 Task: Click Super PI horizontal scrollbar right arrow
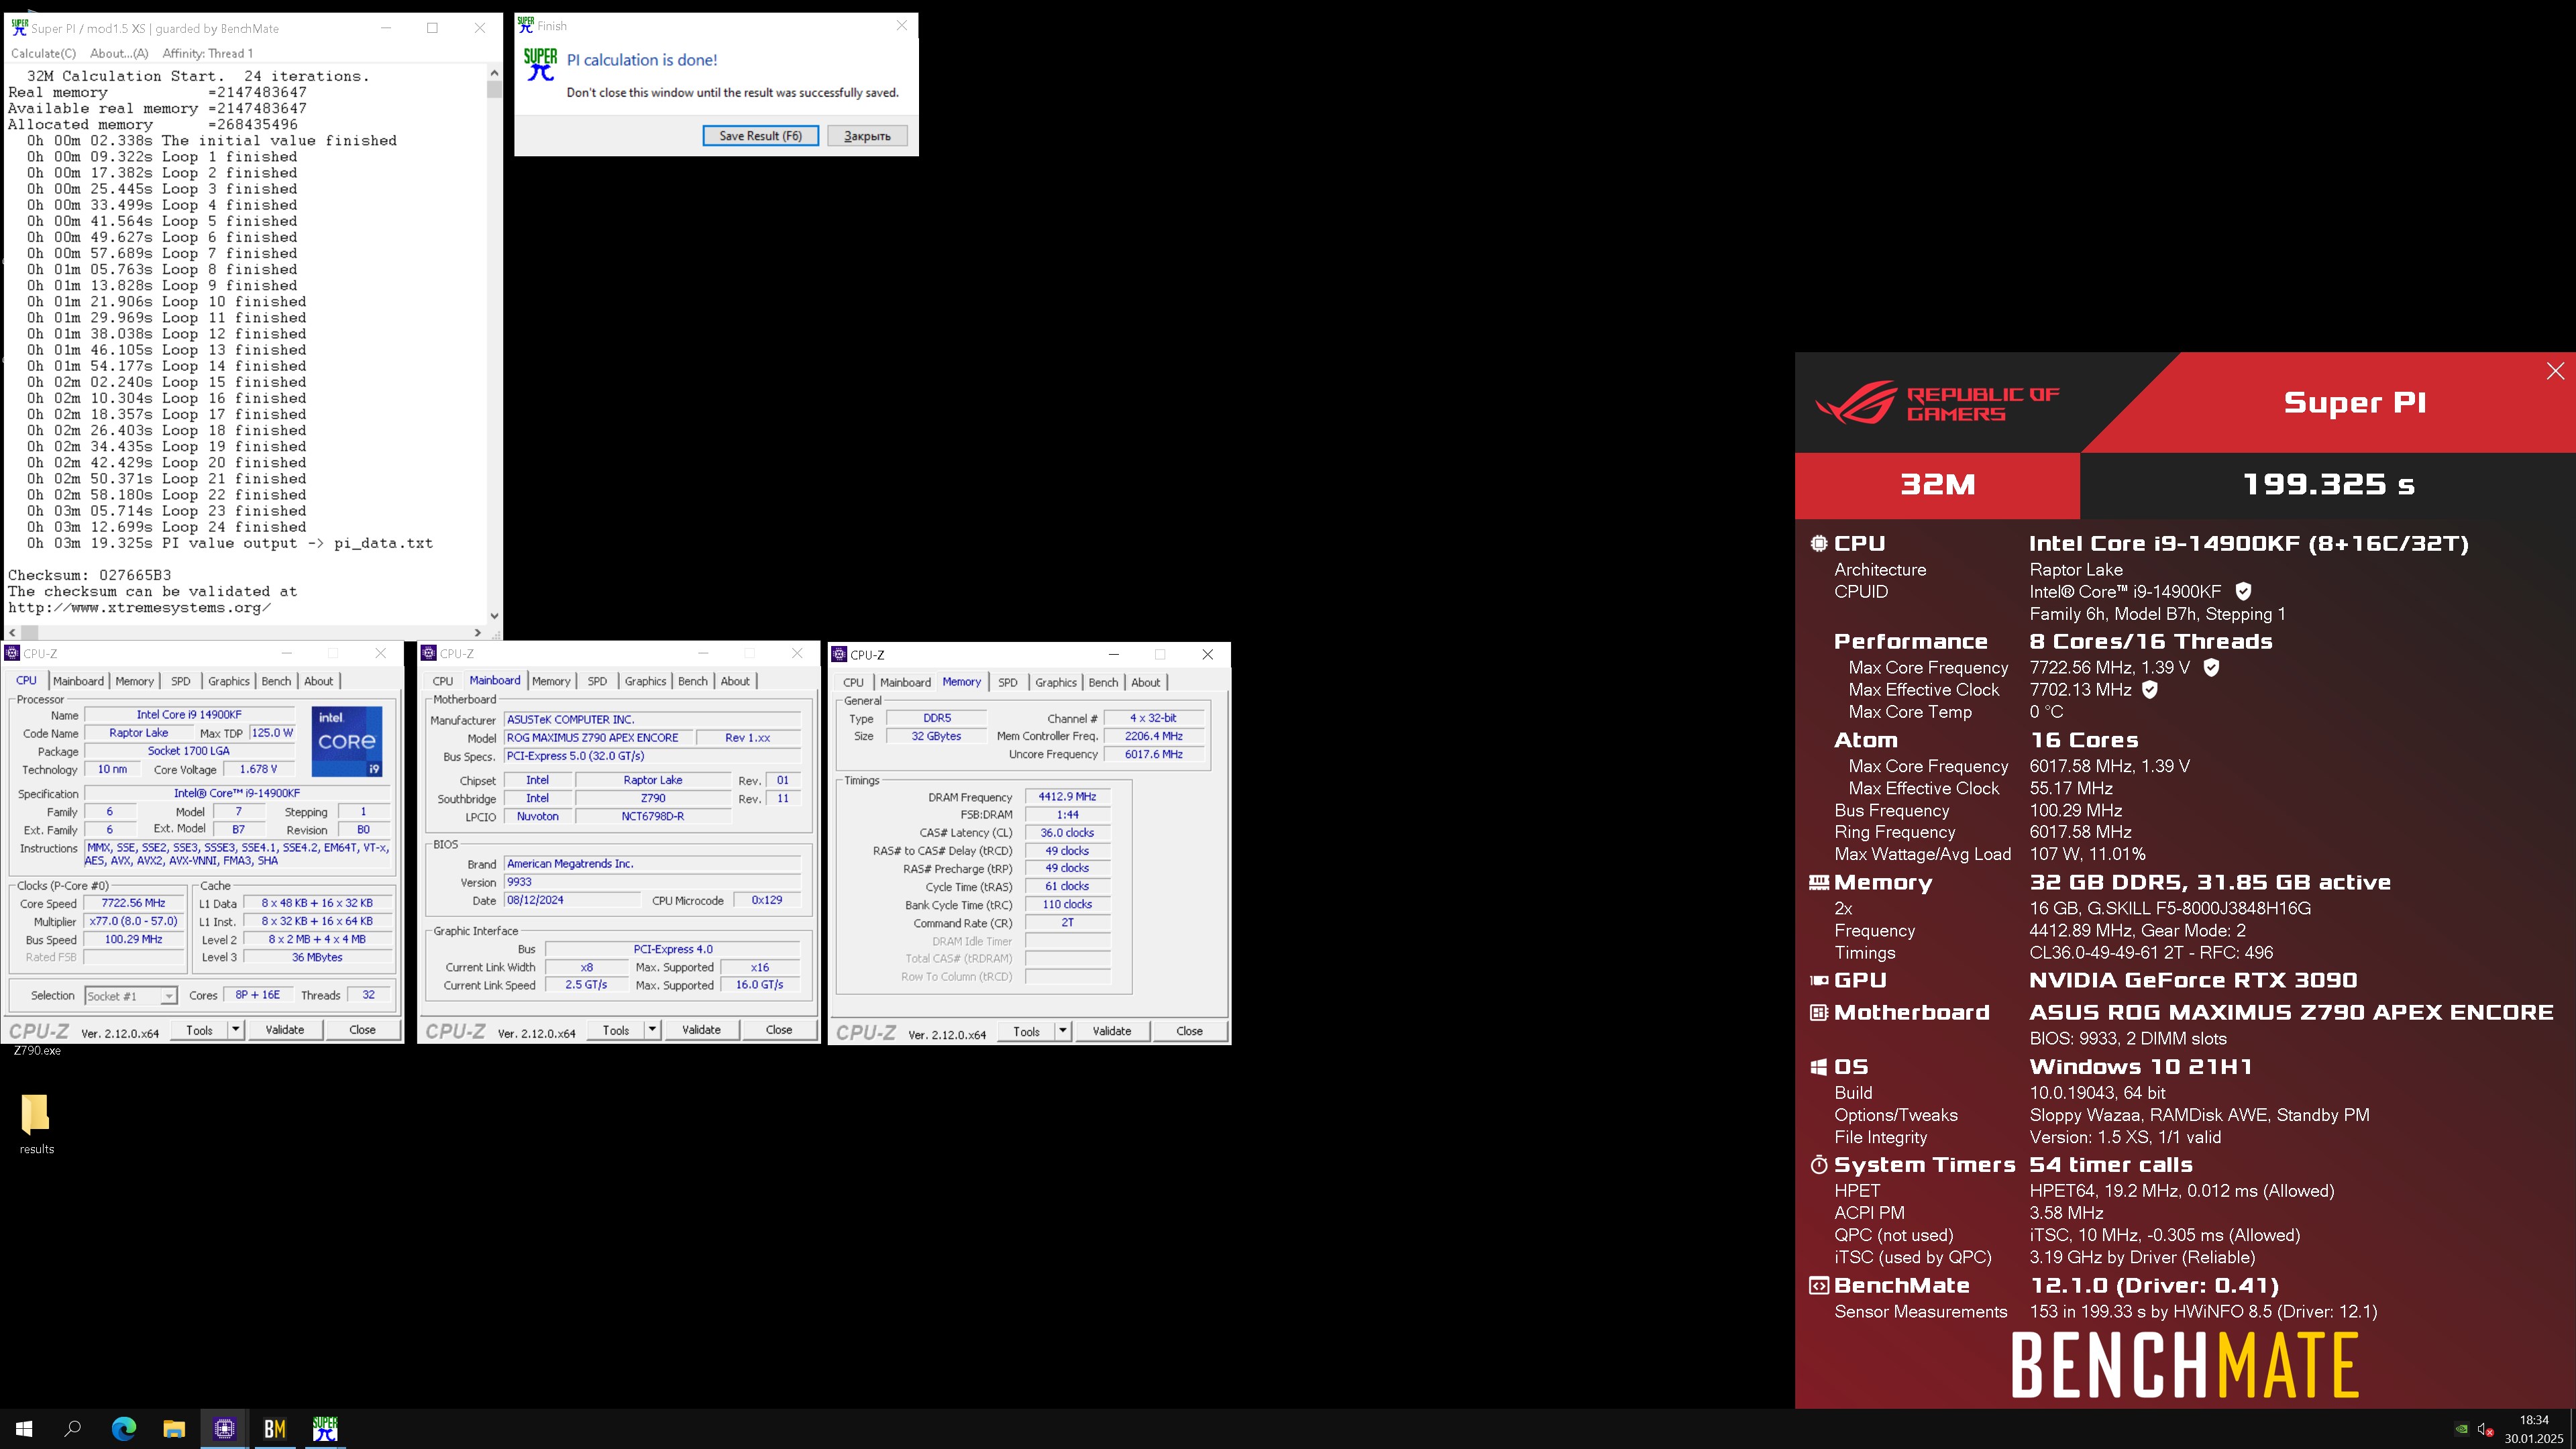(x=478, y=632)
